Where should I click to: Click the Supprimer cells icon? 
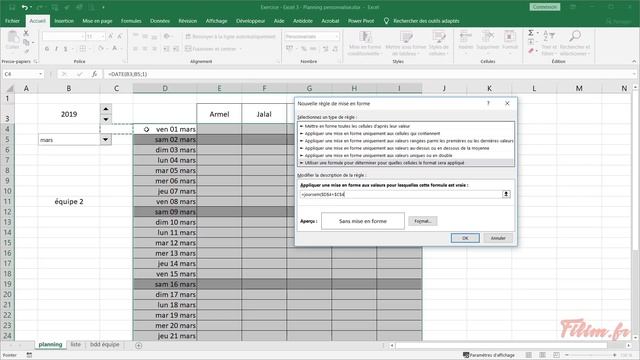[x=488, y=40]
